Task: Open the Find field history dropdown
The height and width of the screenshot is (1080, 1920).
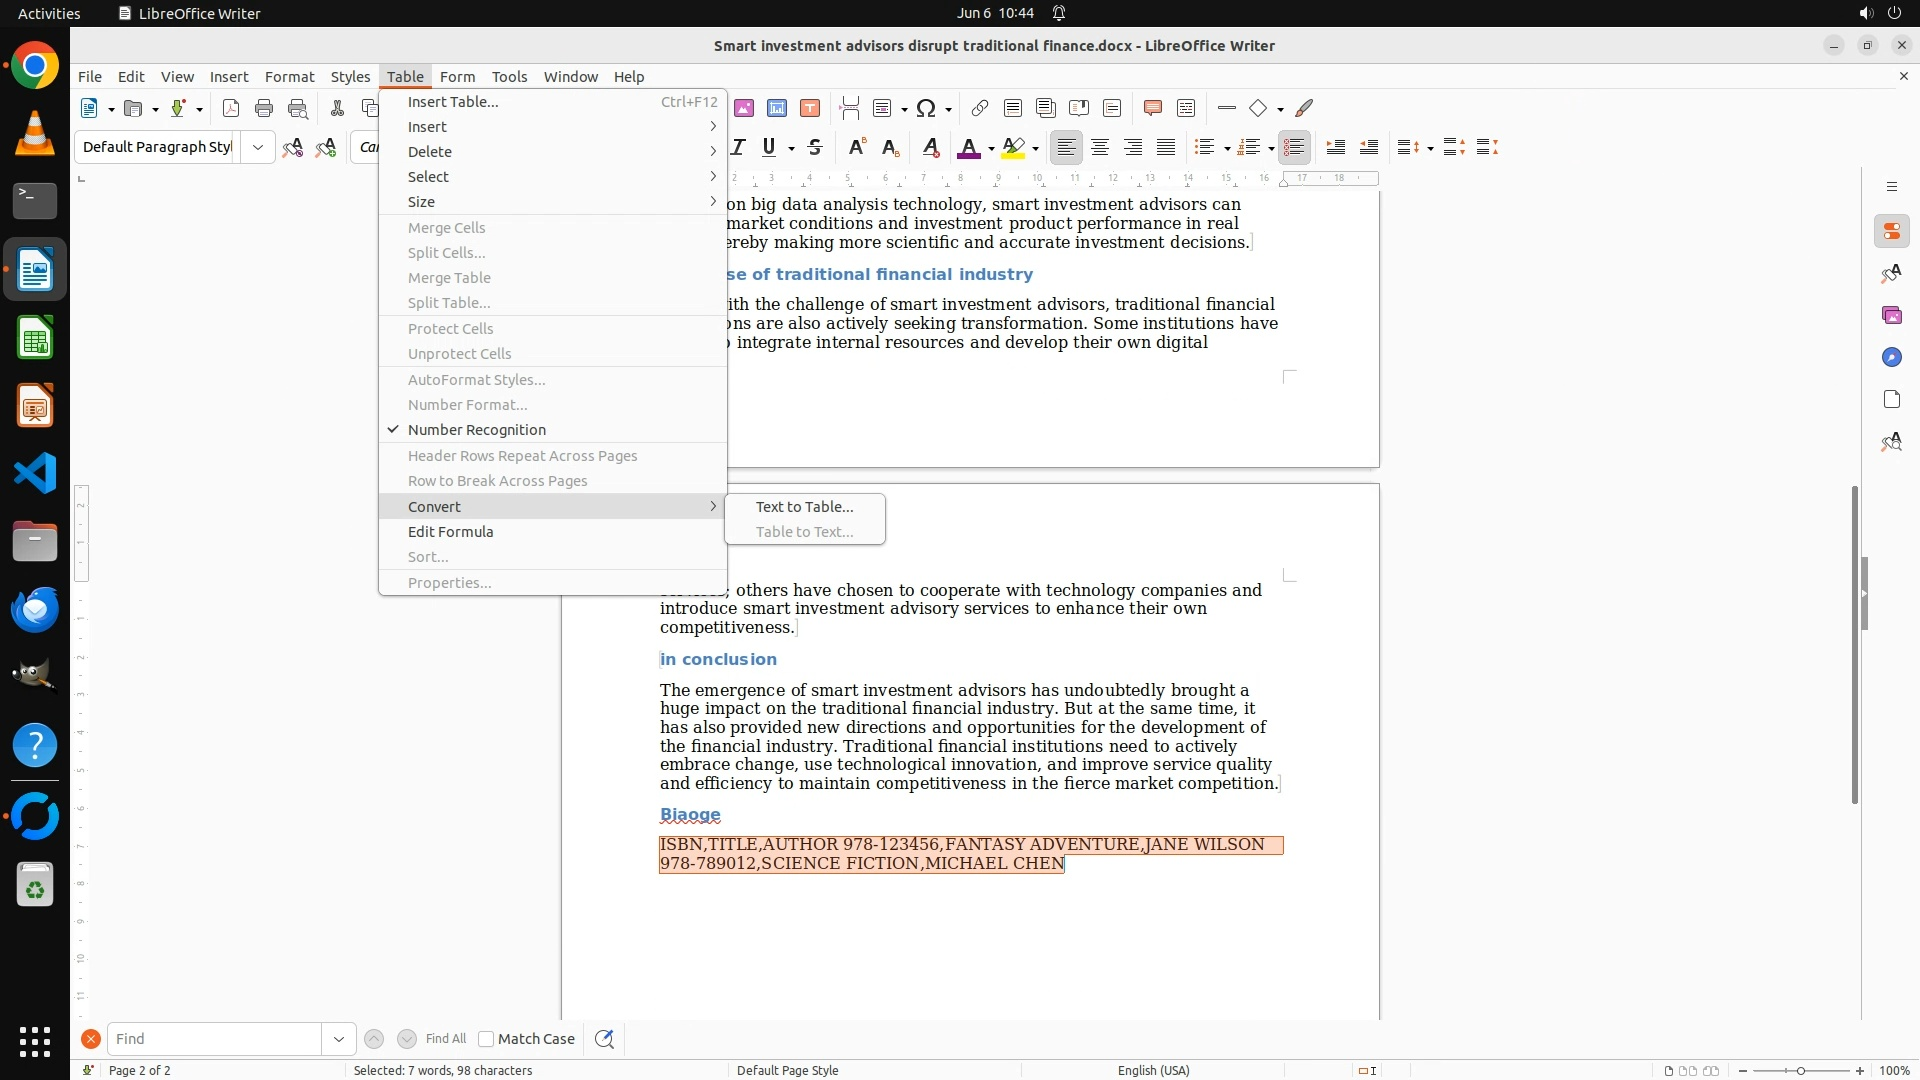Action: (339, 1039)
